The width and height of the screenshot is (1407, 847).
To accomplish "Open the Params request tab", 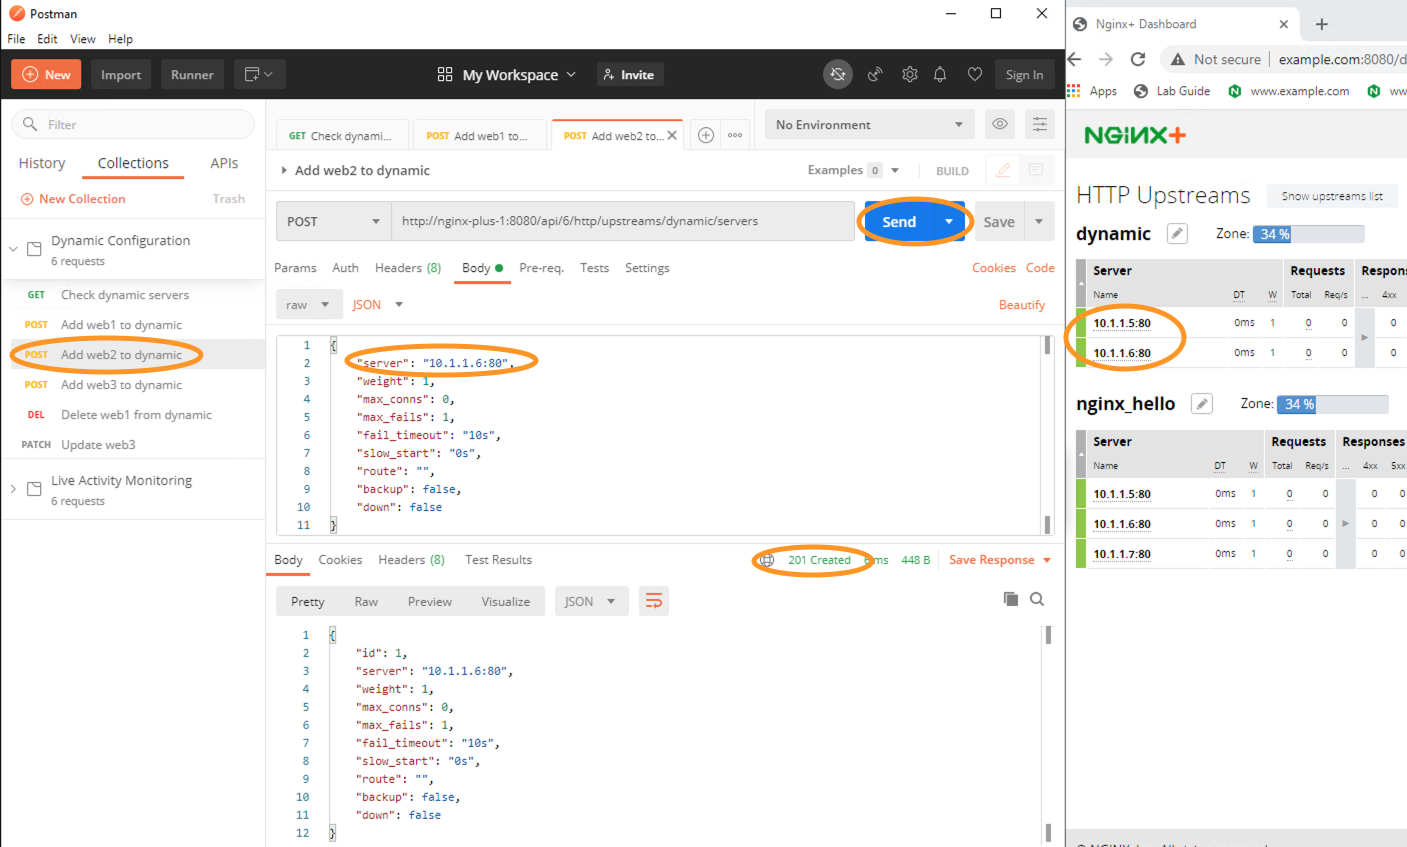I will pos(295,268).
